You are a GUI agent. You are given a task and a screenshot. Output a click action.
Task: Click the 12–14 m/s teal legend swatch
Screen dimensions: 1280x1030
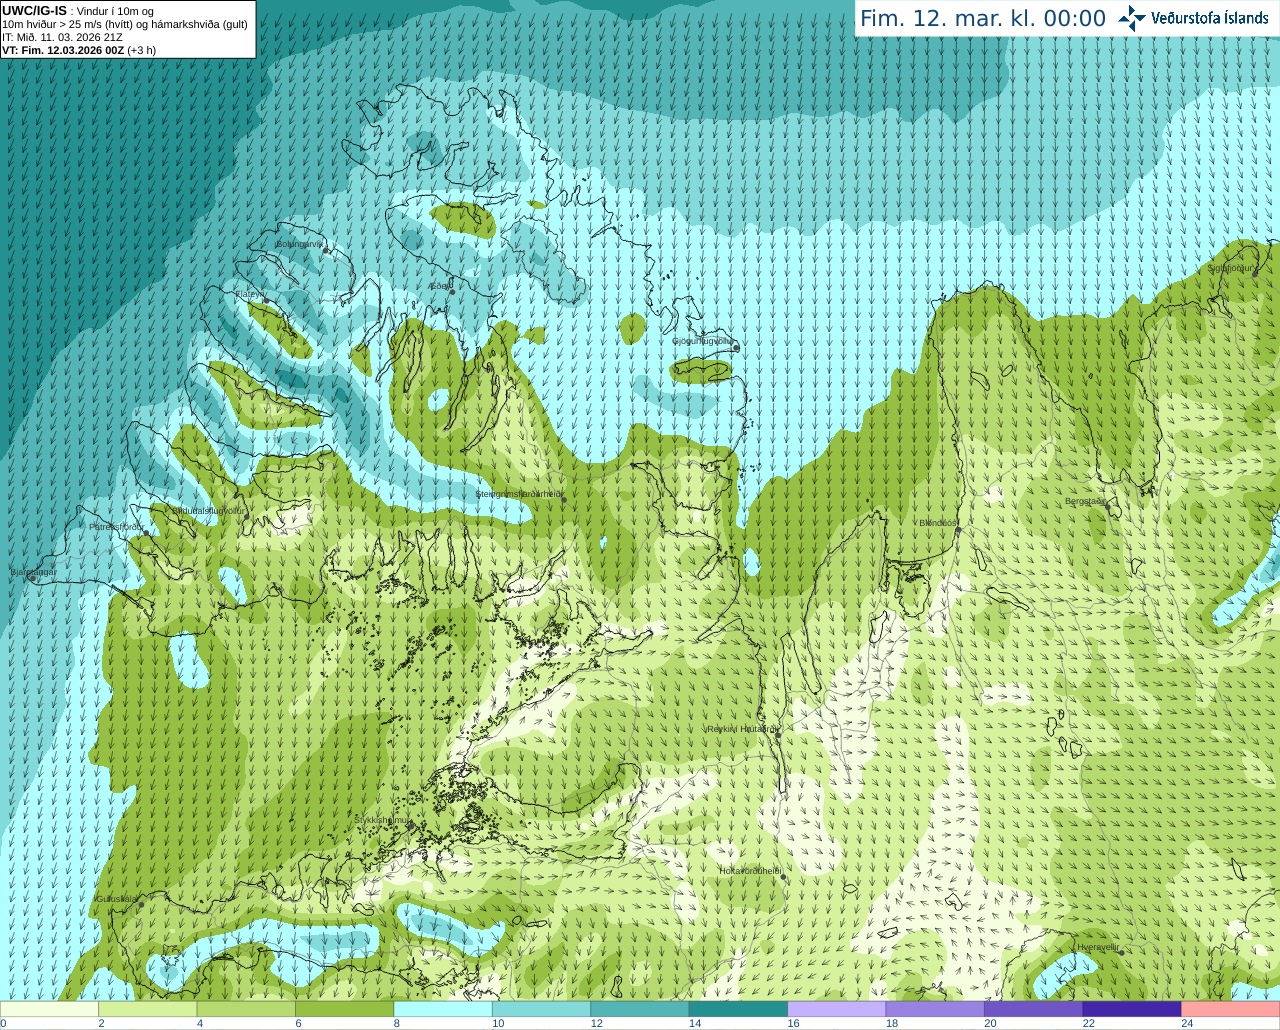coord(640,1009)
